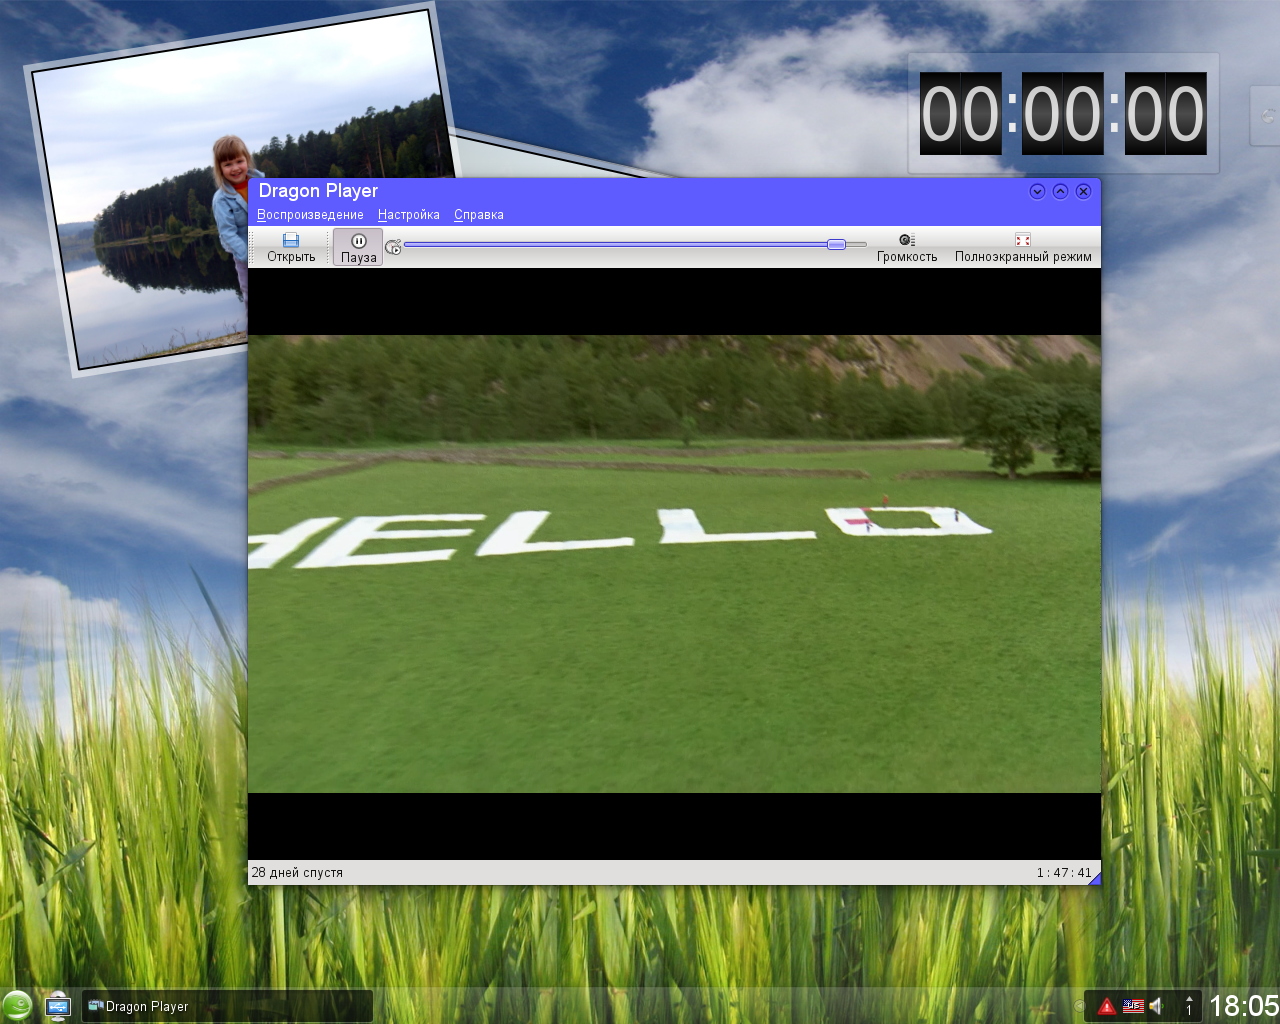Minimize the Dragon Player window
Viewport: 1280px width, 1024px height.
1037,191
